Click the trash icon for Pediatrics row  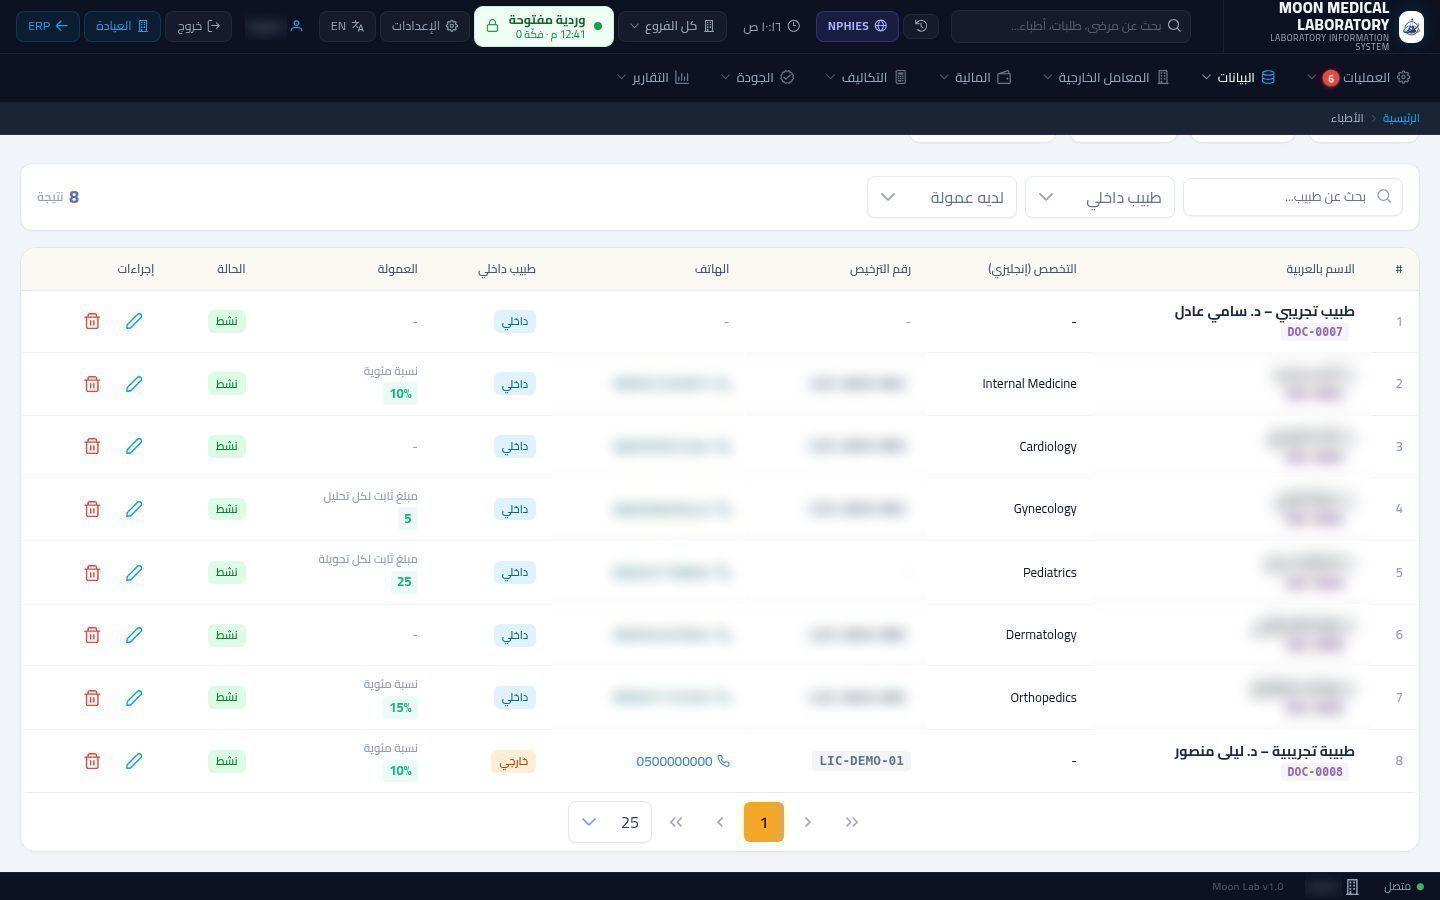[92, 572]
